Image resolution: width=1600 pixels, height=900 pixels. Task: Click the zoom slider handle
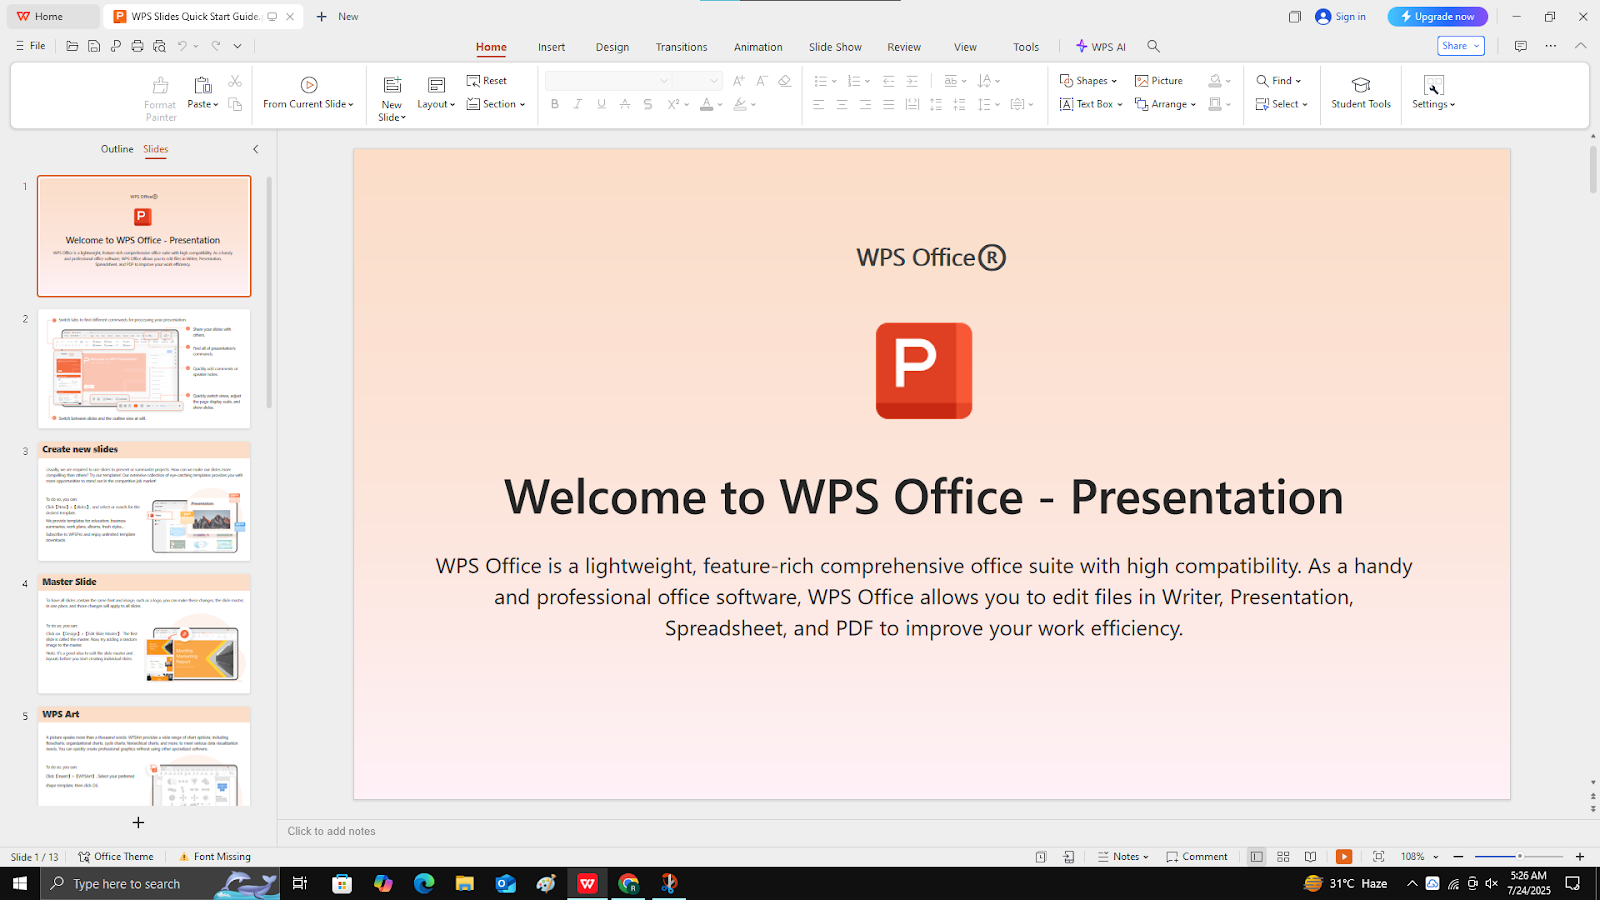tap(1519, 857)
